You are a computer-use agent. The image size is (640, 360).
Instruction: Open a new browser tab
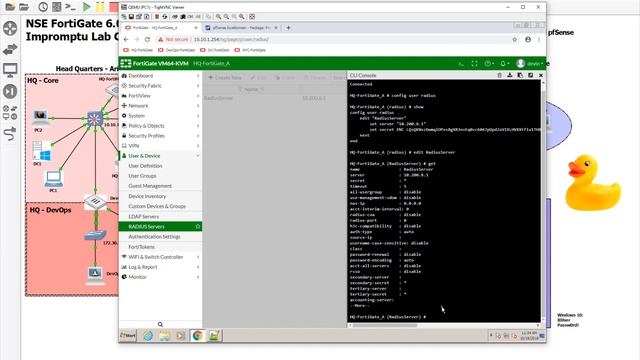288,28
